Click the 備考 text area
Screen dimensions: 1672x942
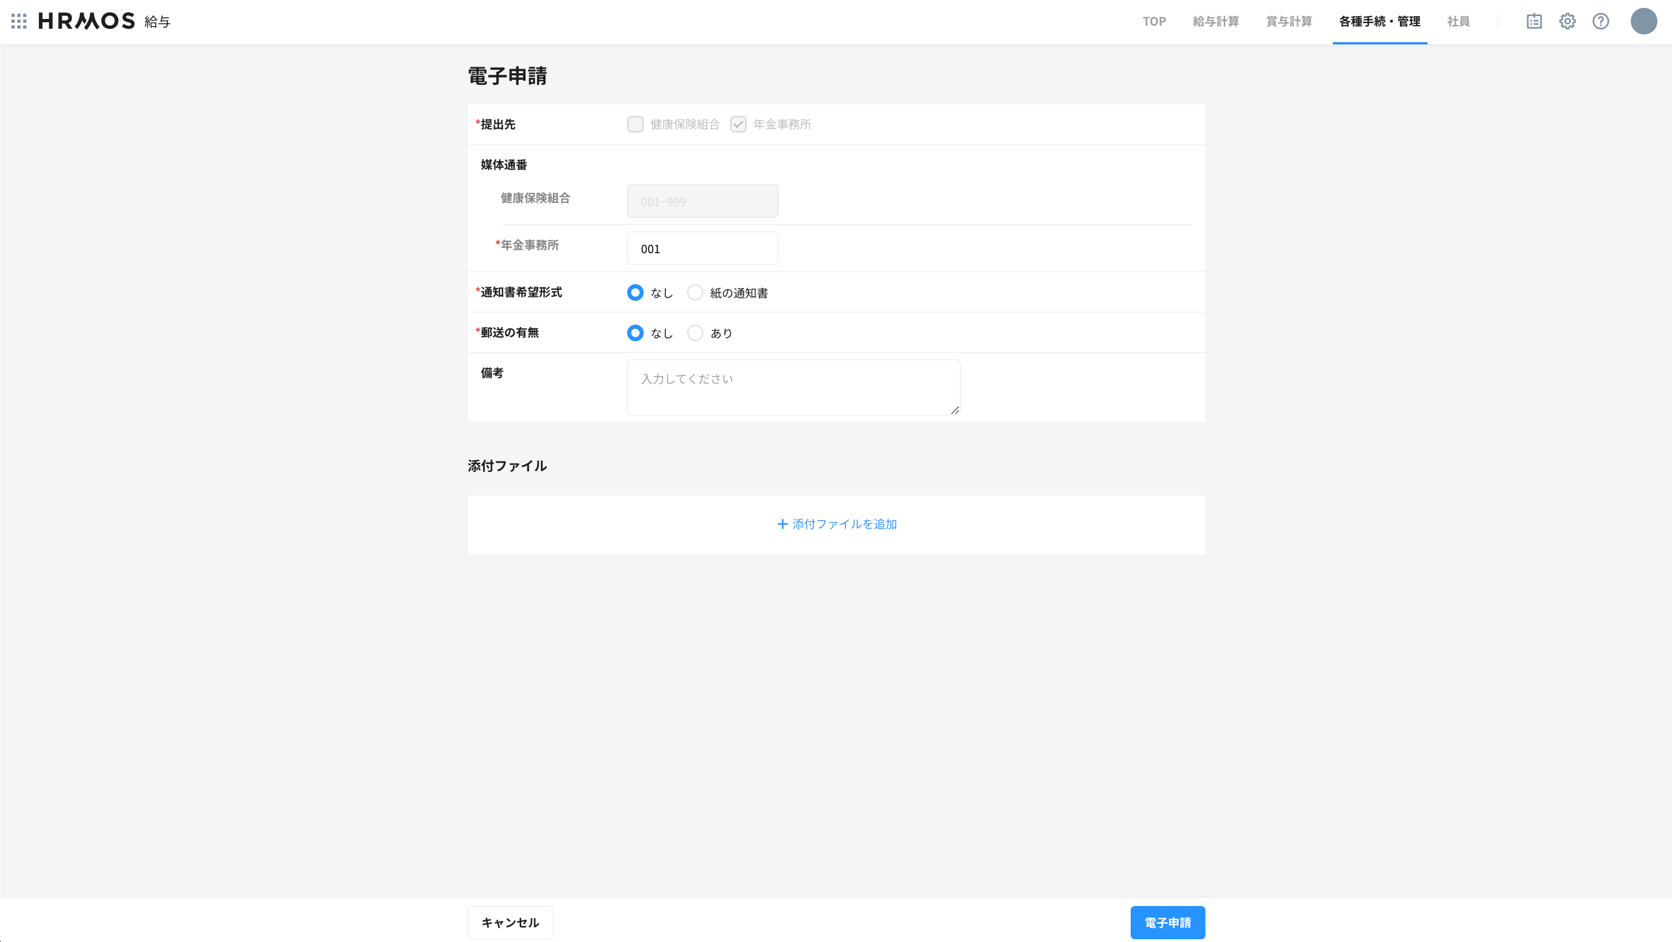click(x=793, y=387)
